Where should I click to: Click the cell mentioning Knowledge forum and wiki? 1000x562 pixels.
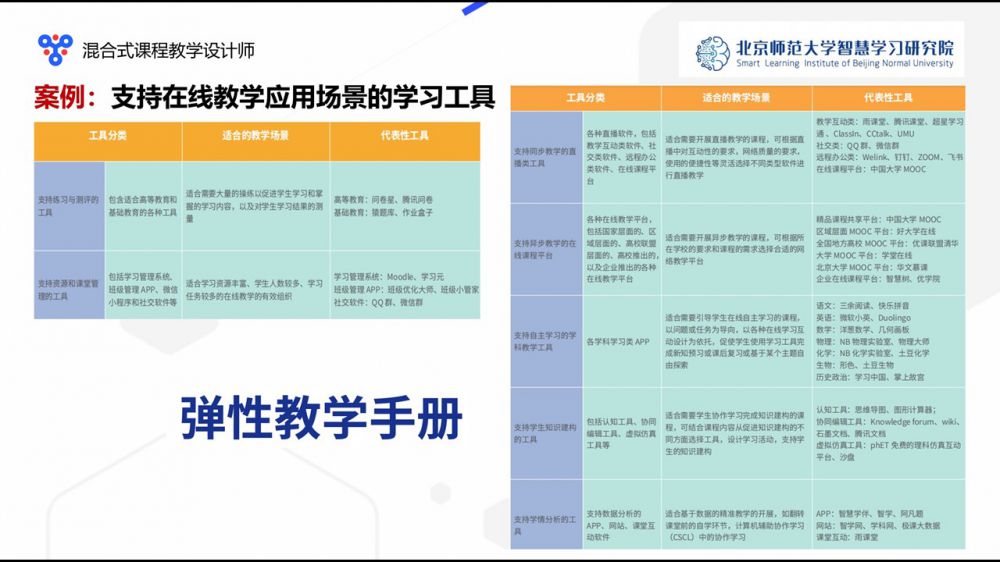point(888,433)
